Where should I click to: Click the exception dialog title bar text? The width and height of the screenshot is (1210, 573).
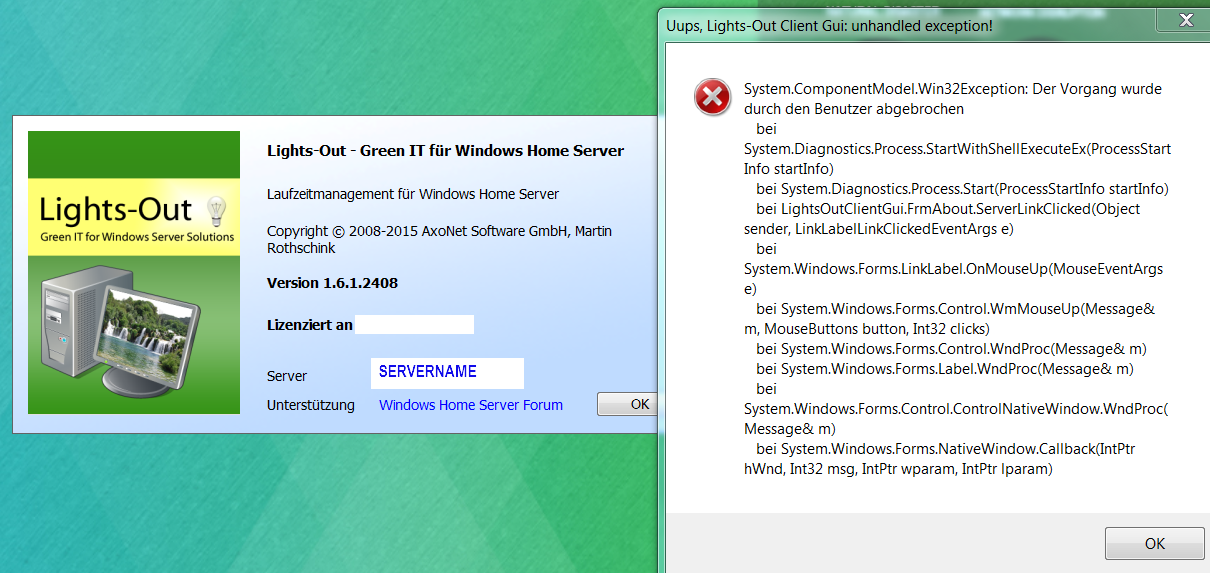click(x=829, y=26)
